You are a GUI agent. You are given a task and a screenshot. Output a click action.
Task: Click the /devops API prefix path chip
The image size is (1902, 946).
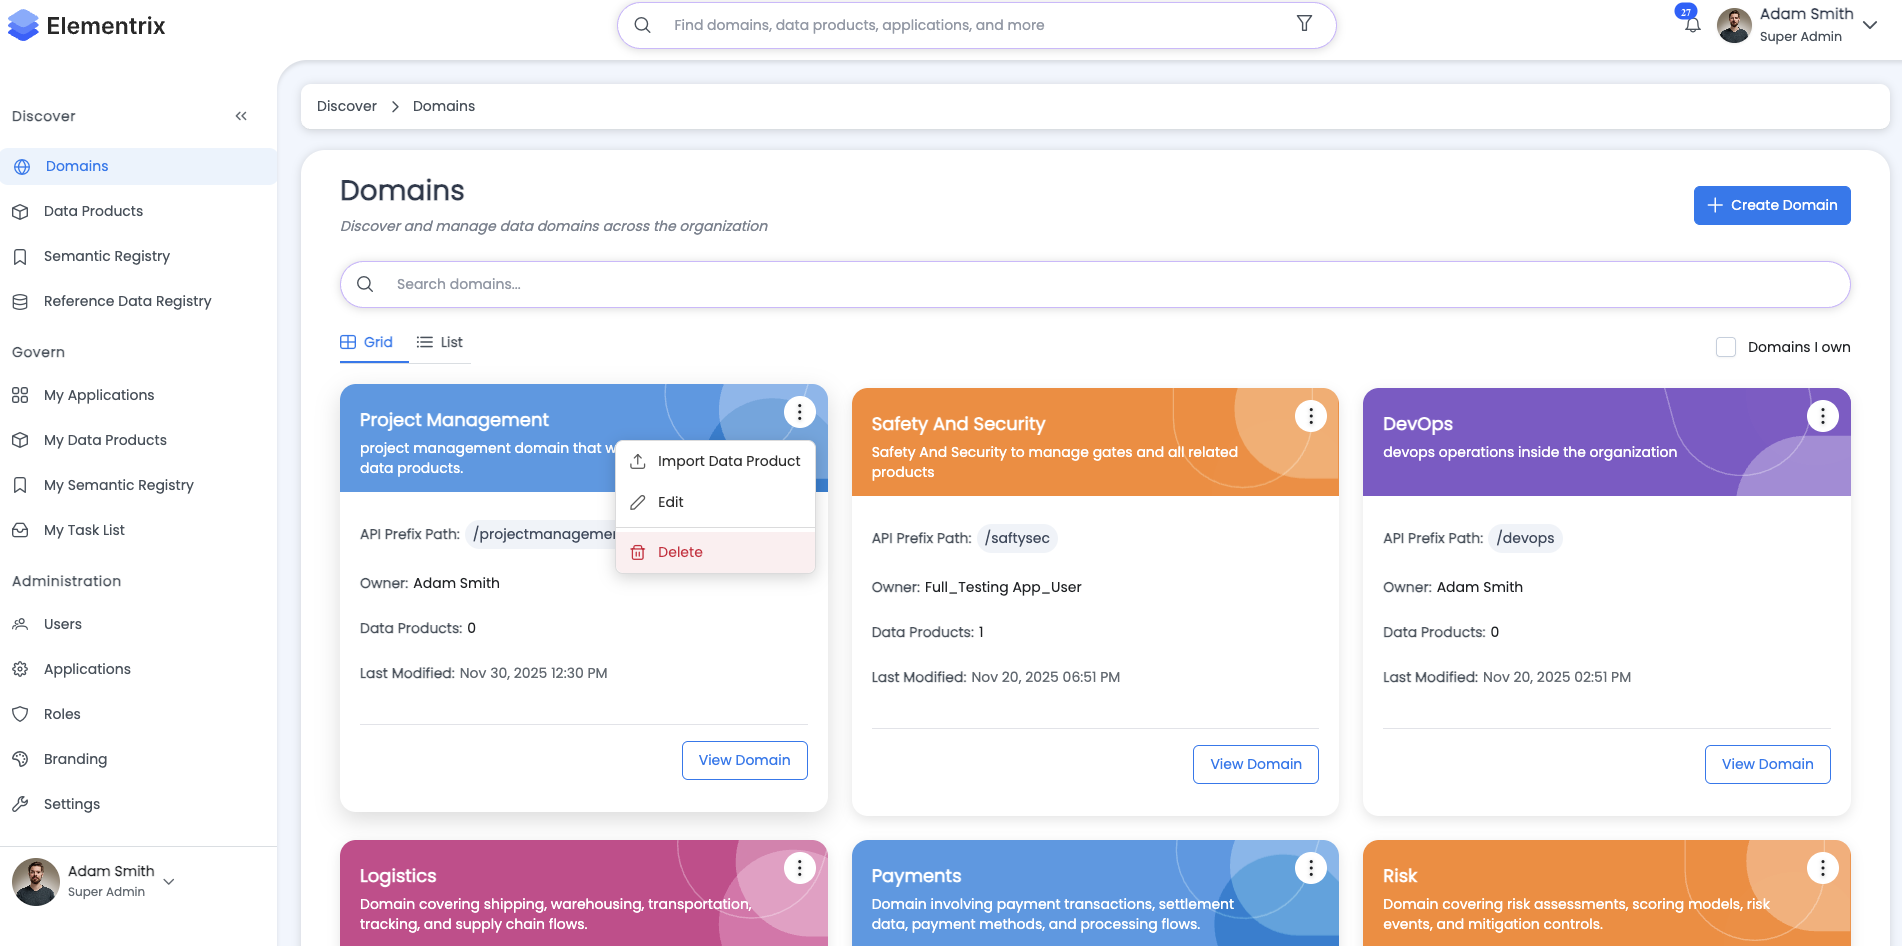(x=1525, y=538)
